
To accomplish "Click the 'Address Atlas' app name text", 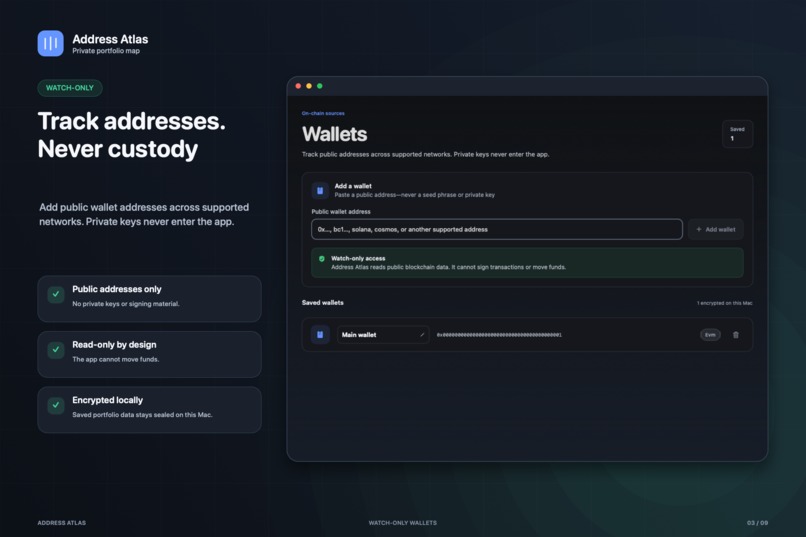I will coord(110,39).
